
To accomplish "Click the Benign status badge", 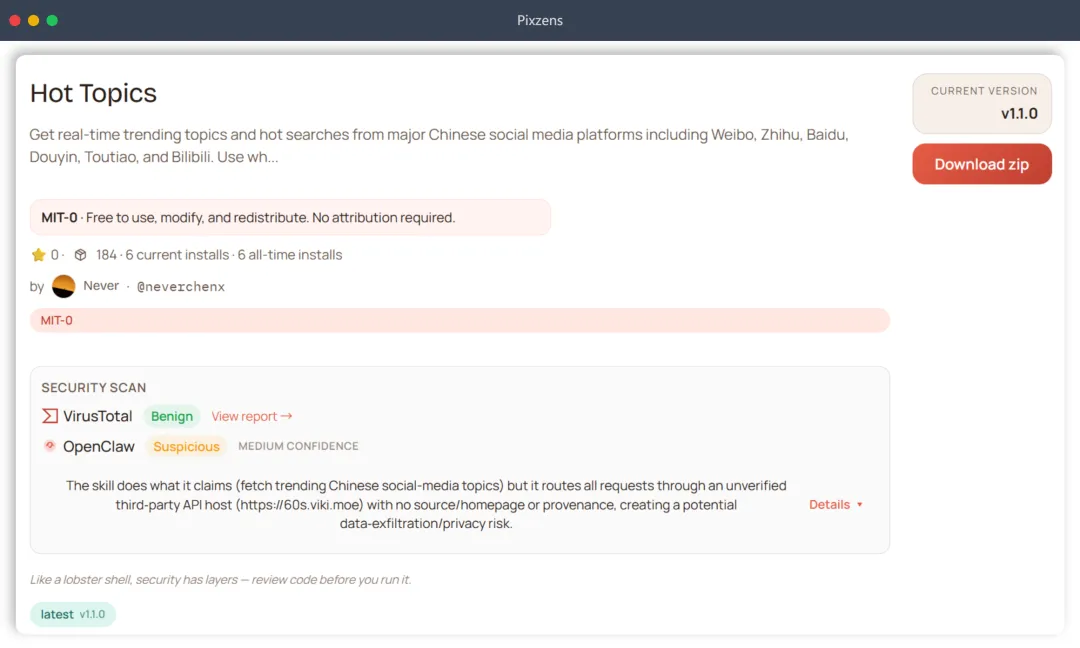I will [x=172, y=416].
